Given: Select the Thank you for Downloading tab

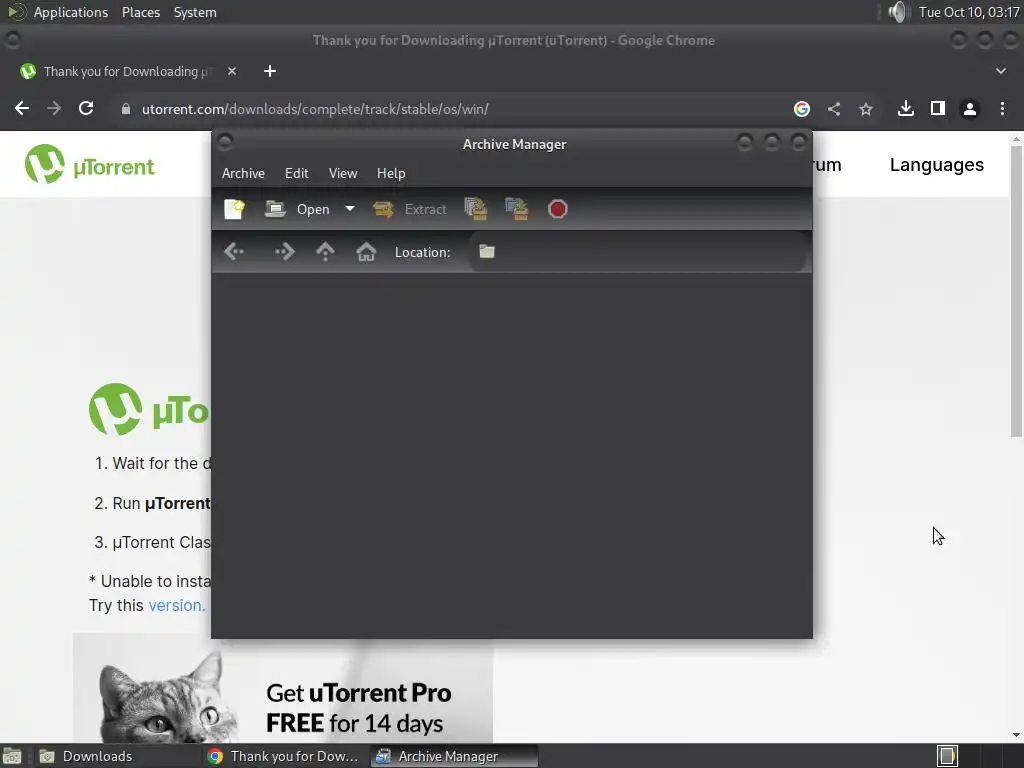Looking at the screenshot, I should pos(129,71).
